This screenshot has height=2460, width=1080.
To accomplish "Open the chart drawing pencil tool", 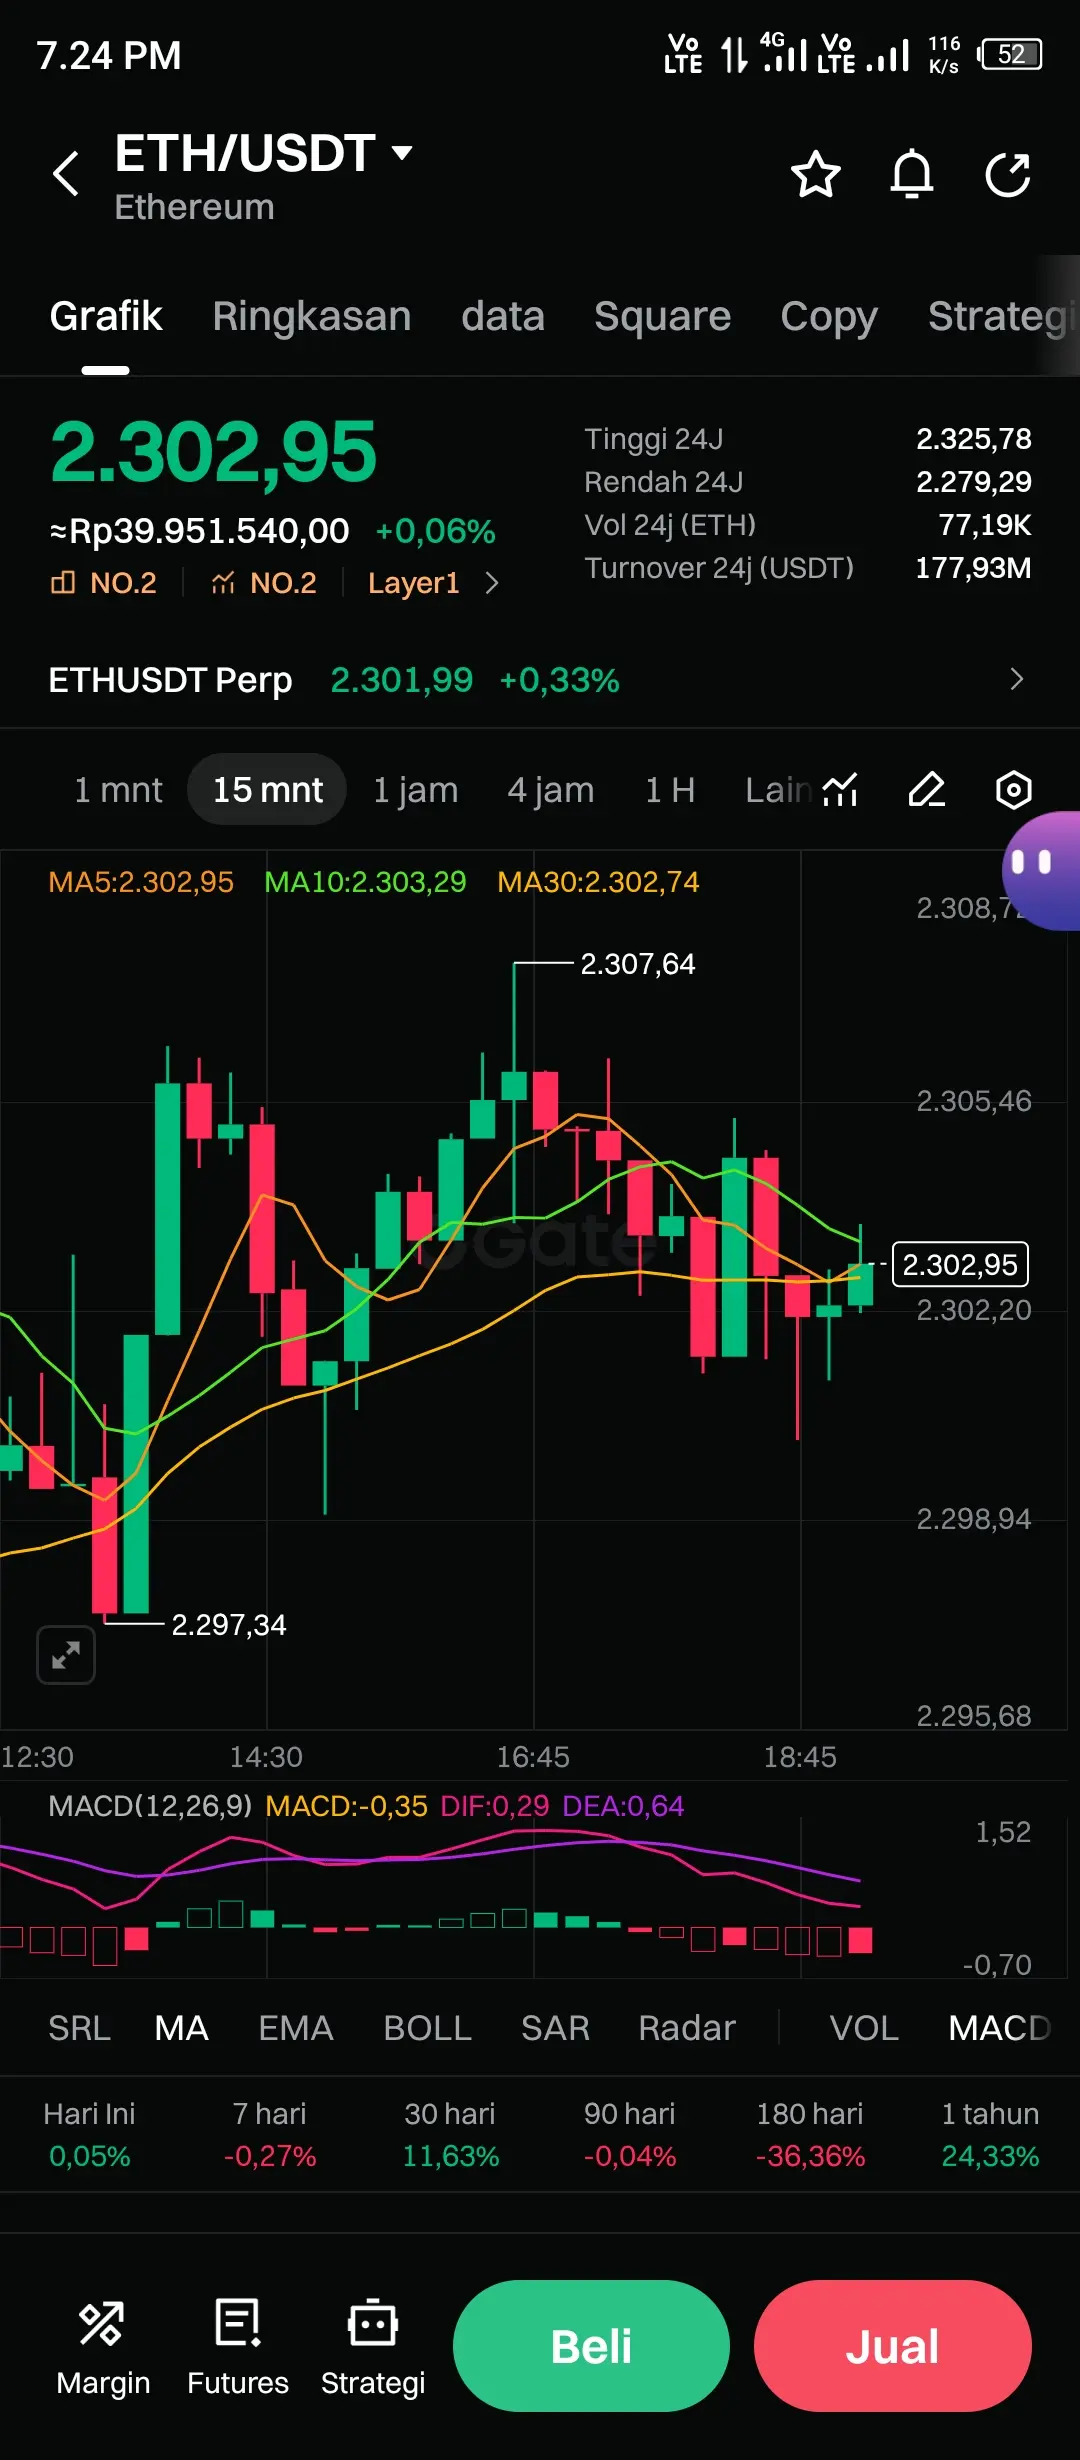I will (x=927, y=790).
